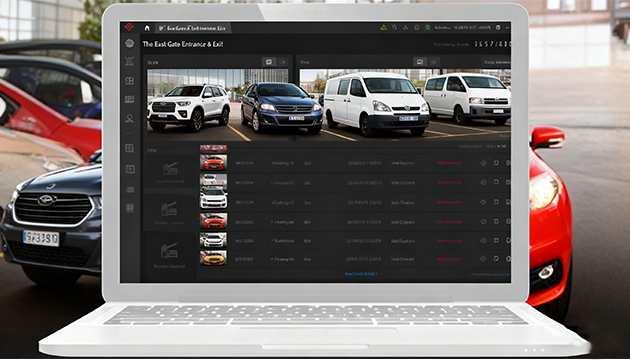Click the exit camera feed with white vans
The width and height of the screenshot is (630, 360).
(x=405, y=105)
